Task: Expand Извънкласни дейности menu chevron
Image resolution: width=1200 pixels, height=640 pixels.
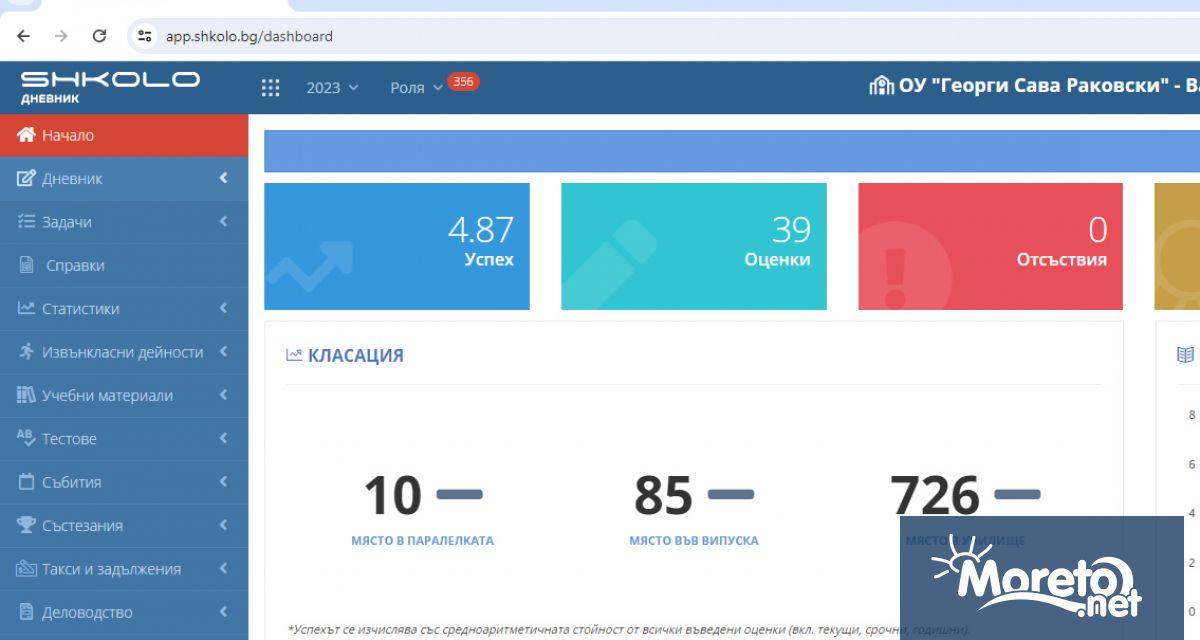Action: point(223,352)
